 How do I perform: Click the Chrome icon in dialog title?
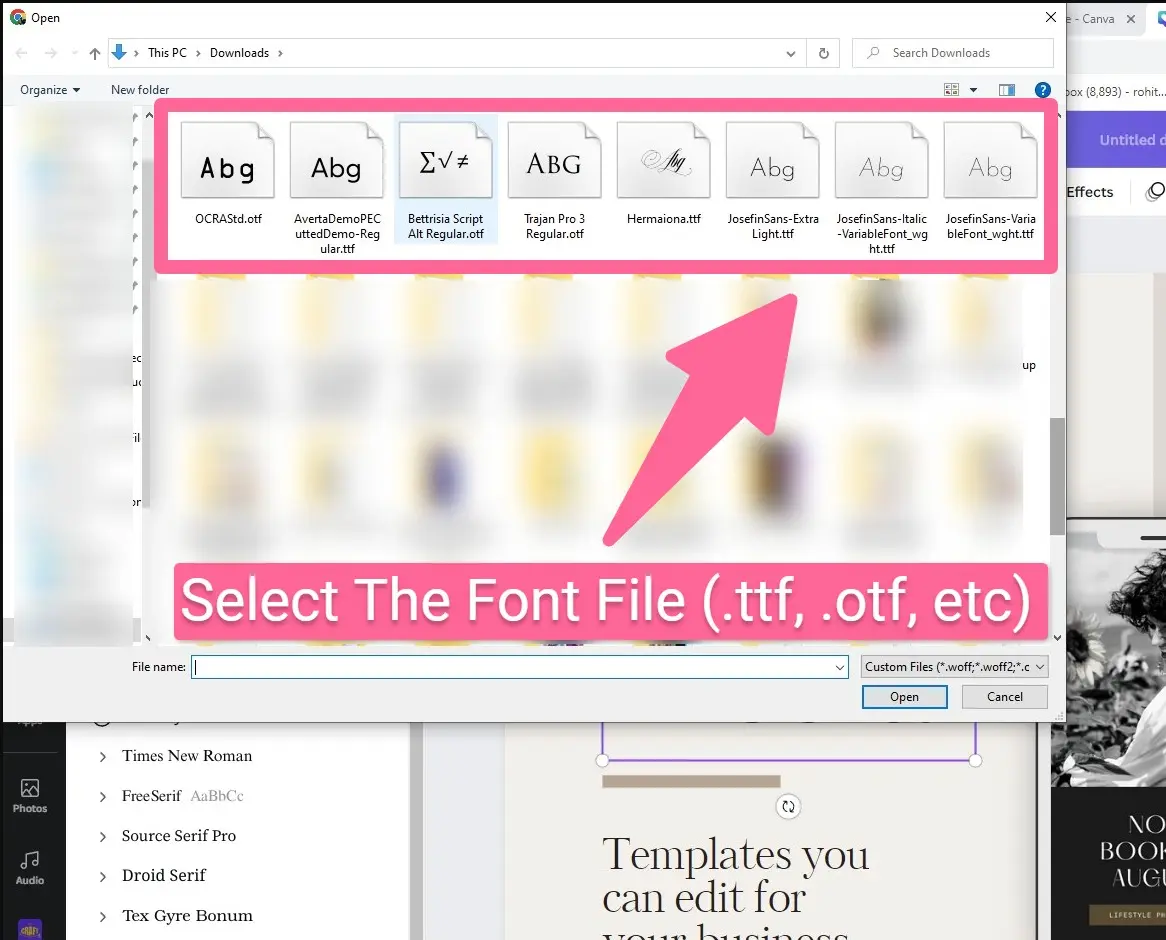[18, 17]
